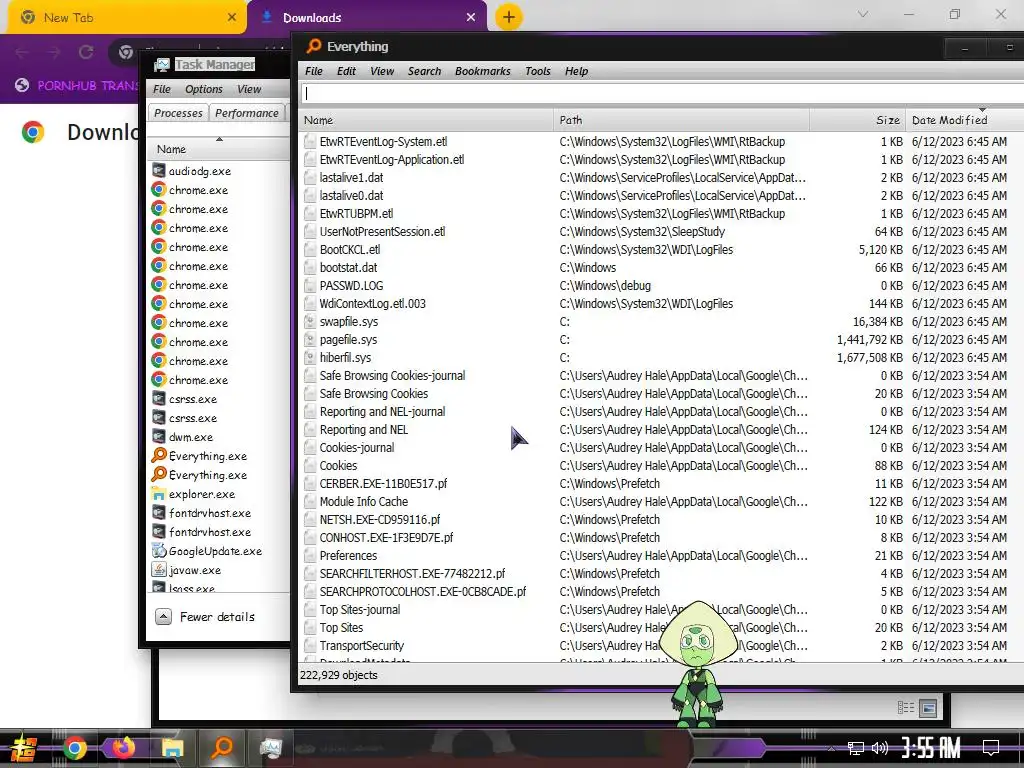Image resolution: width=1024 pixels, height=768 pixels.
Task: Select javaw.exe process icon
Action: coord(159,569)
